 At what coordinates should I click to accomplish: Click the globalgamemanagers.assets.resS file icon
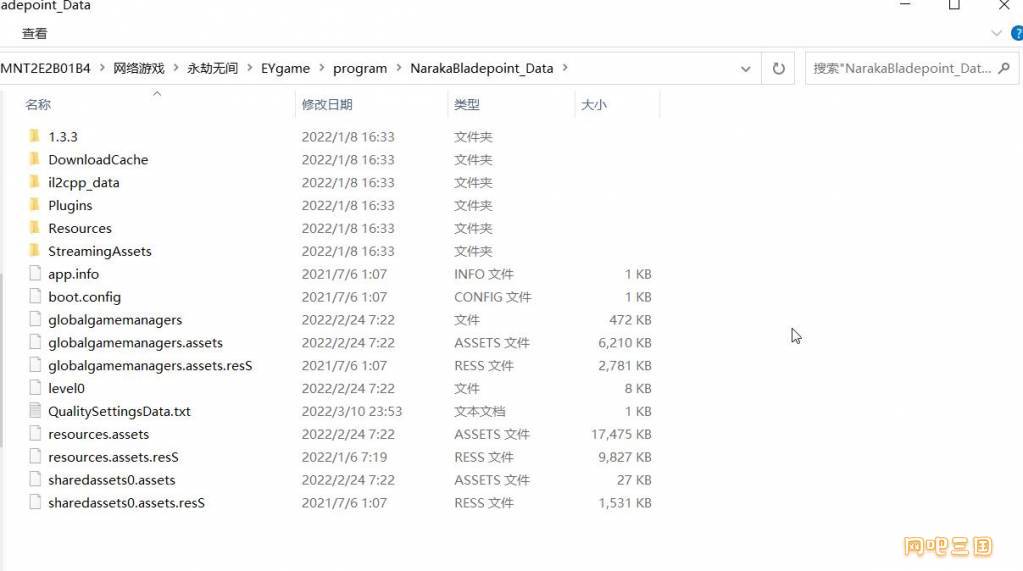35,364
